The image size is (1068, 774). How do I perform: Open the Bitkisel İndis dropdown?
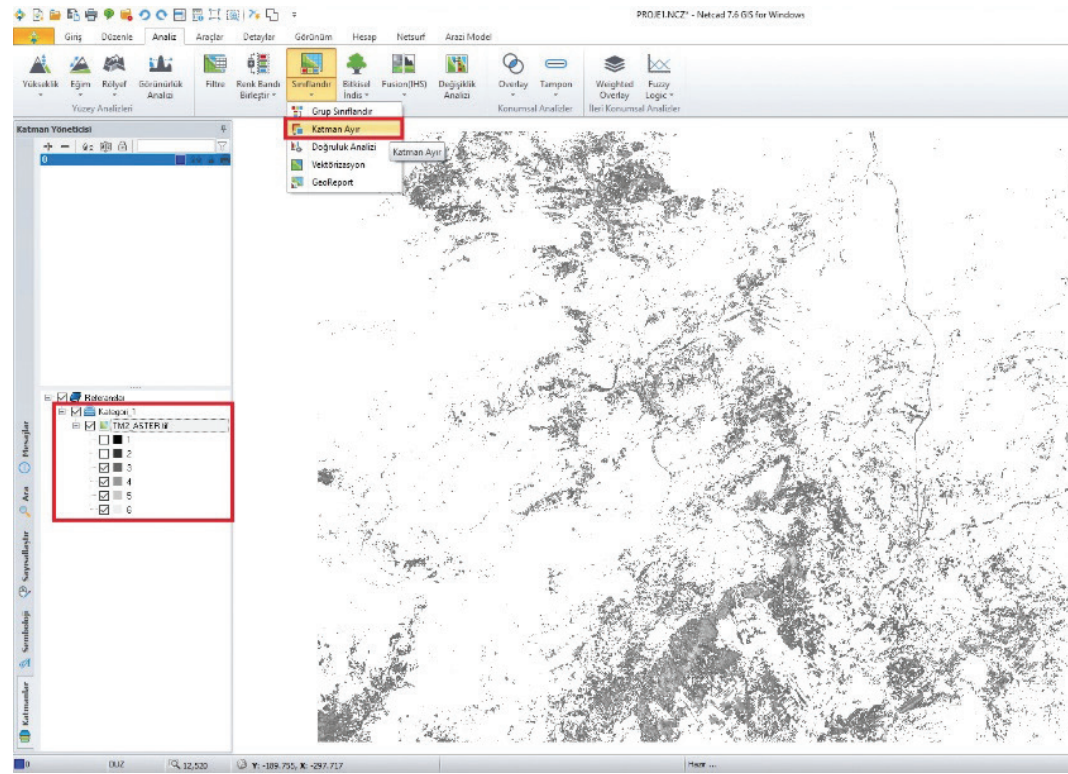(x=356, y=95)
